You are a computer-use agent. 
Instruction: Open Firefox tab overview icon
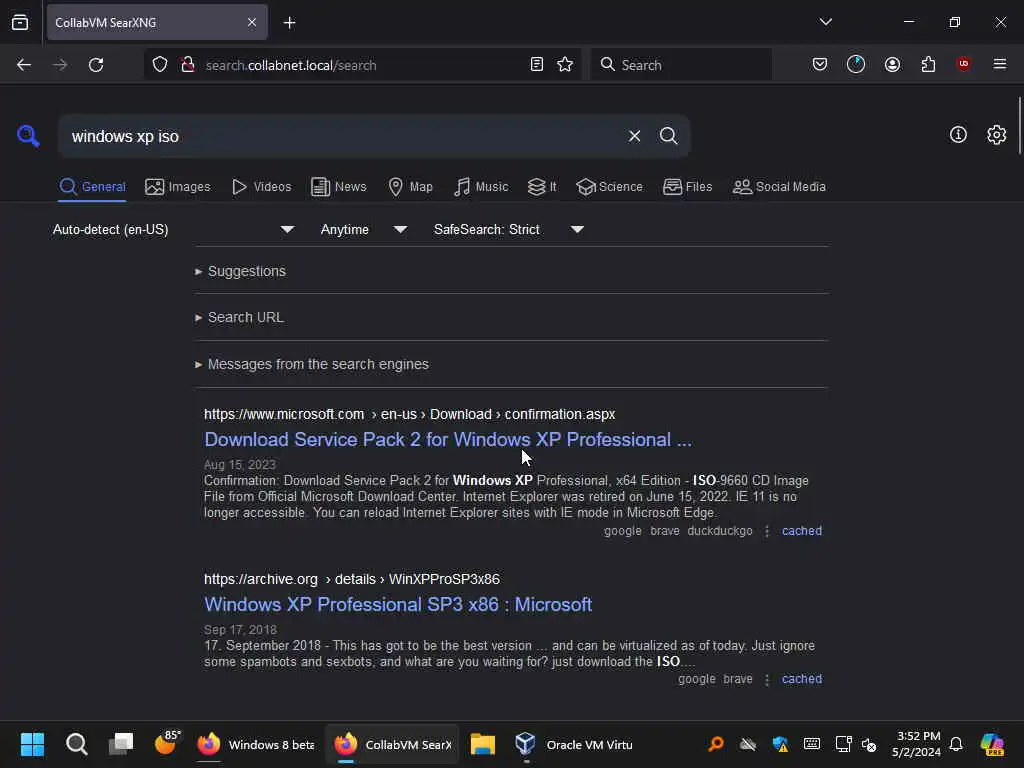20,22
